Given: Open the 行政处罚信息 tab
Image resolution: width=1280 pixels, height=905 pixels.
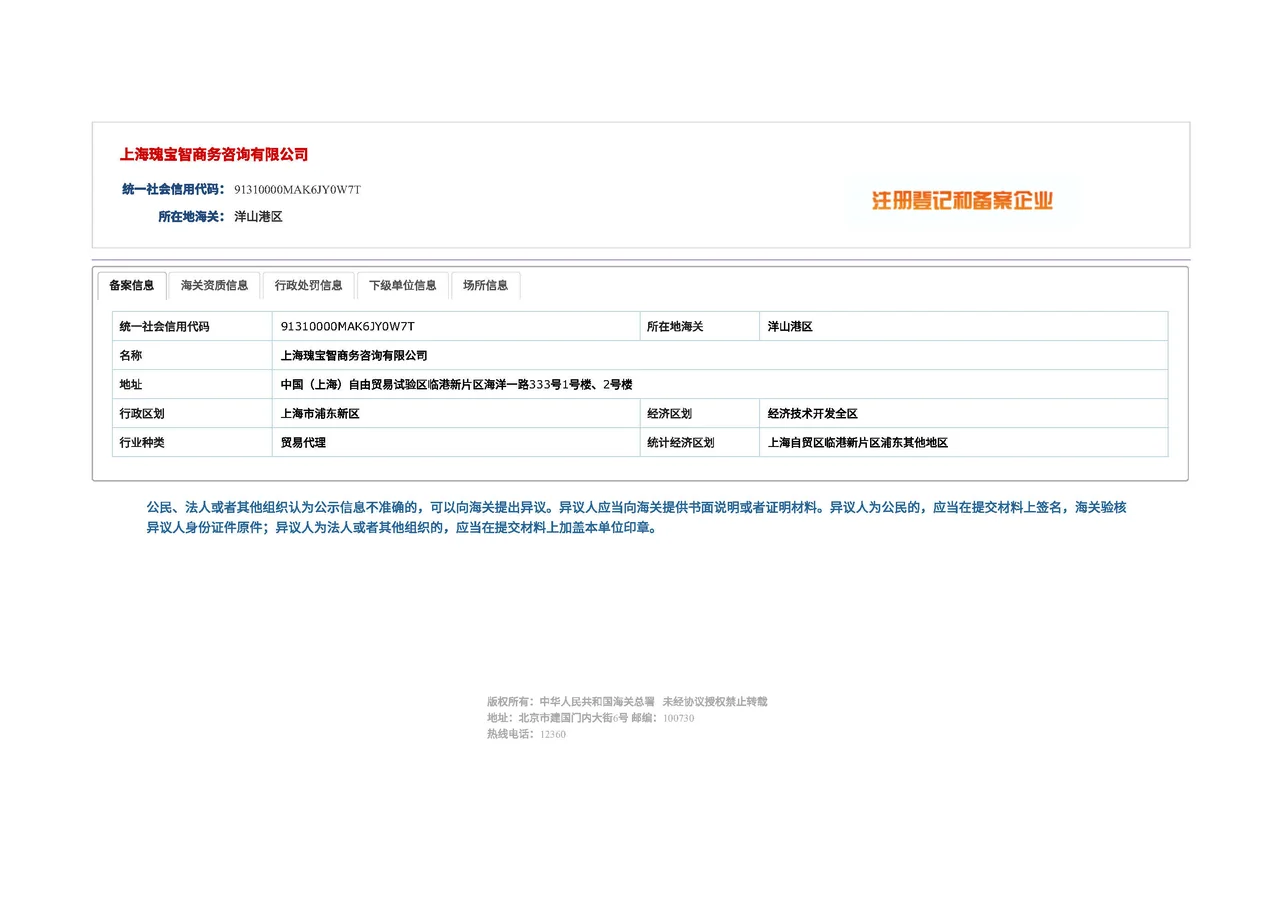Looking at the screenshot, I should [308, 286].
